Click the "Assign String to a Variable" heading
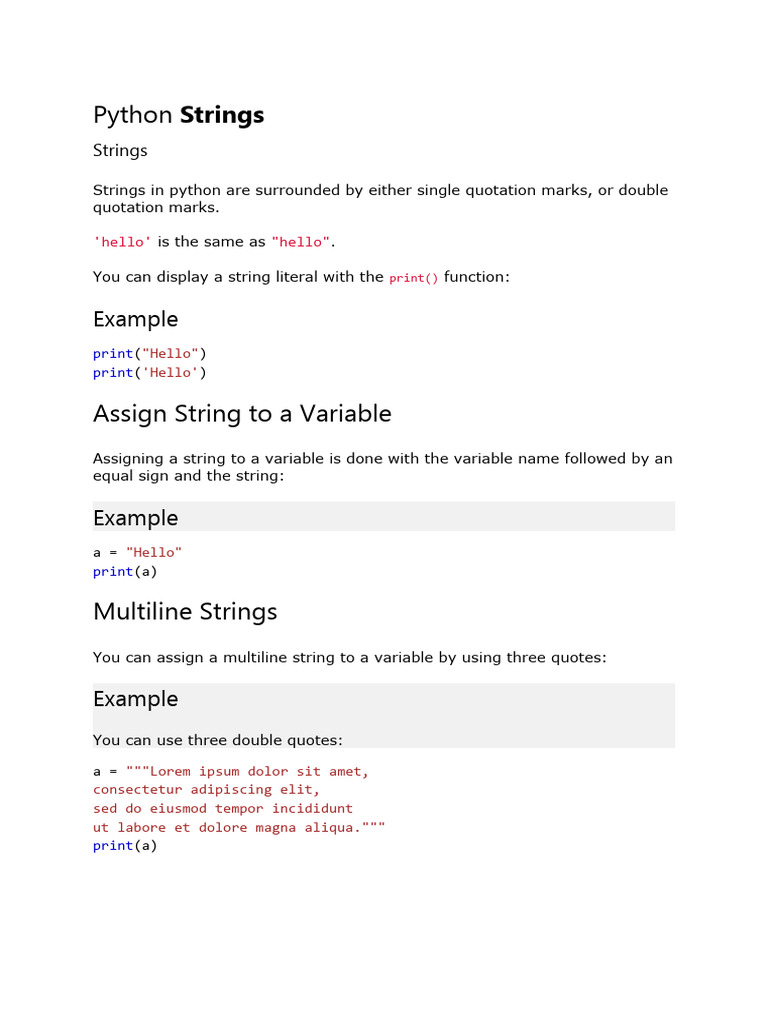The image size is (768, 1024). coord(242,413)
